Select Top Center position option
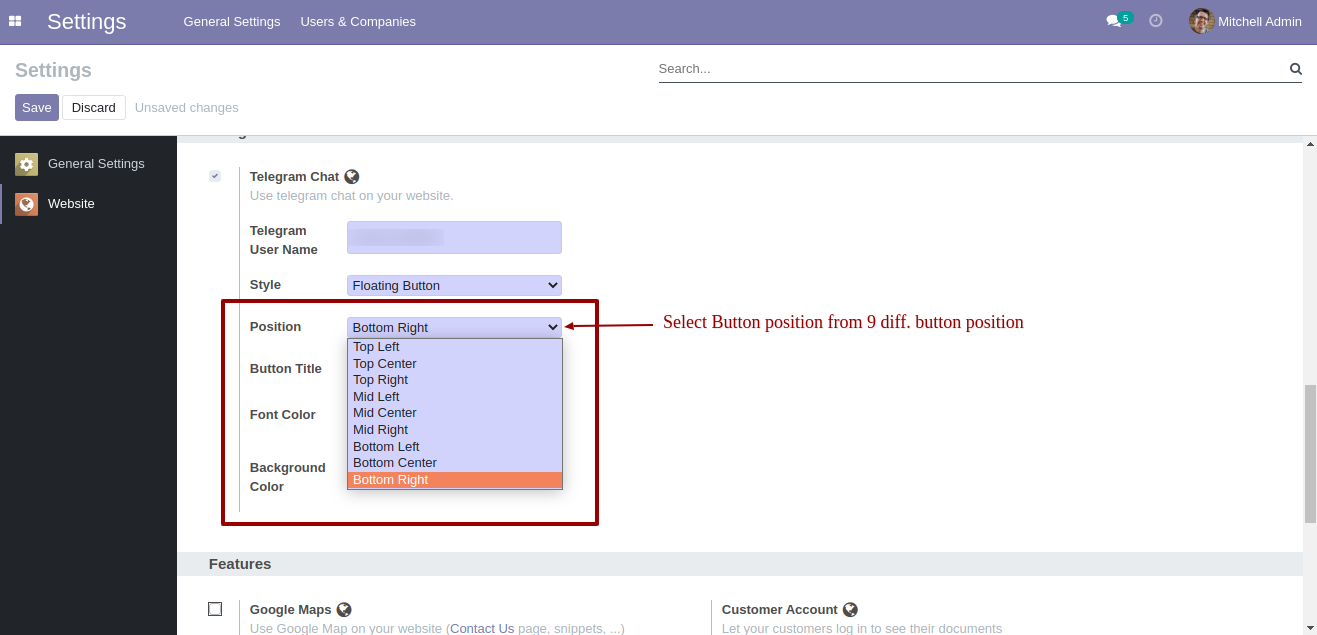The width and height of the screenshot is (1317, 635). [455, 364]
